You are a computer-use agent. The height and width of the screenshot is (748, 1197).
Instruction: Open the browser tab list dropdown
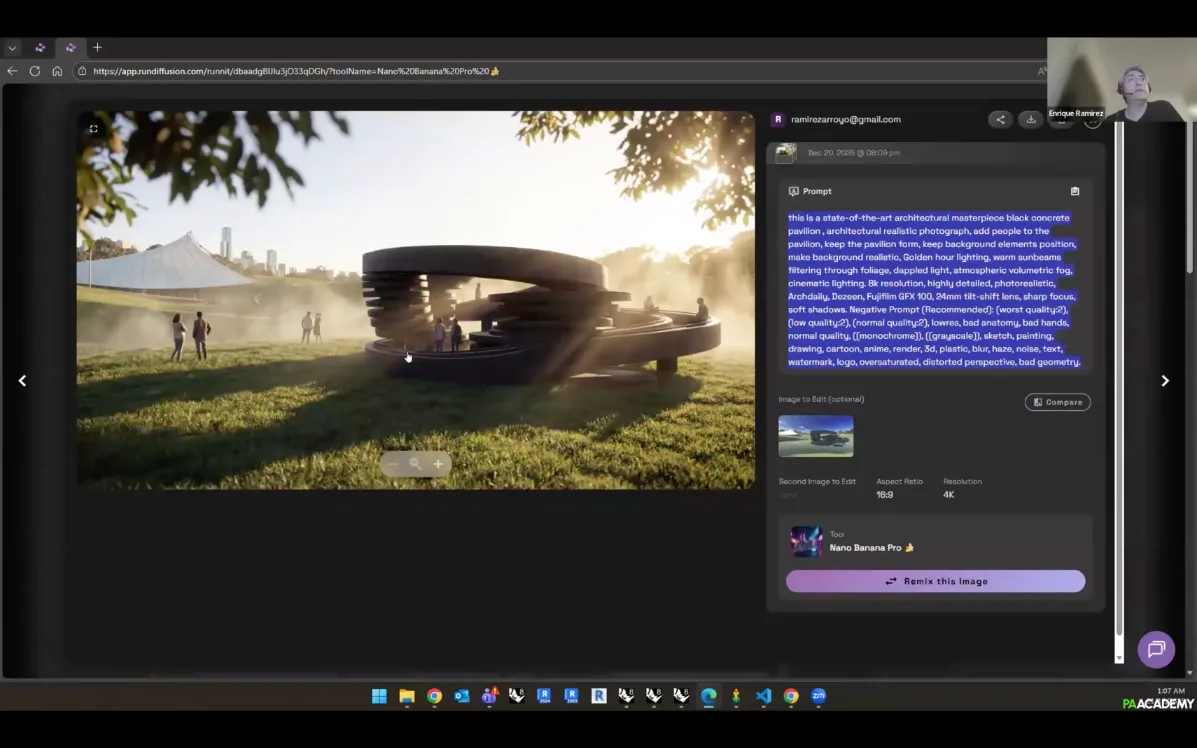[x=12, y=48]
